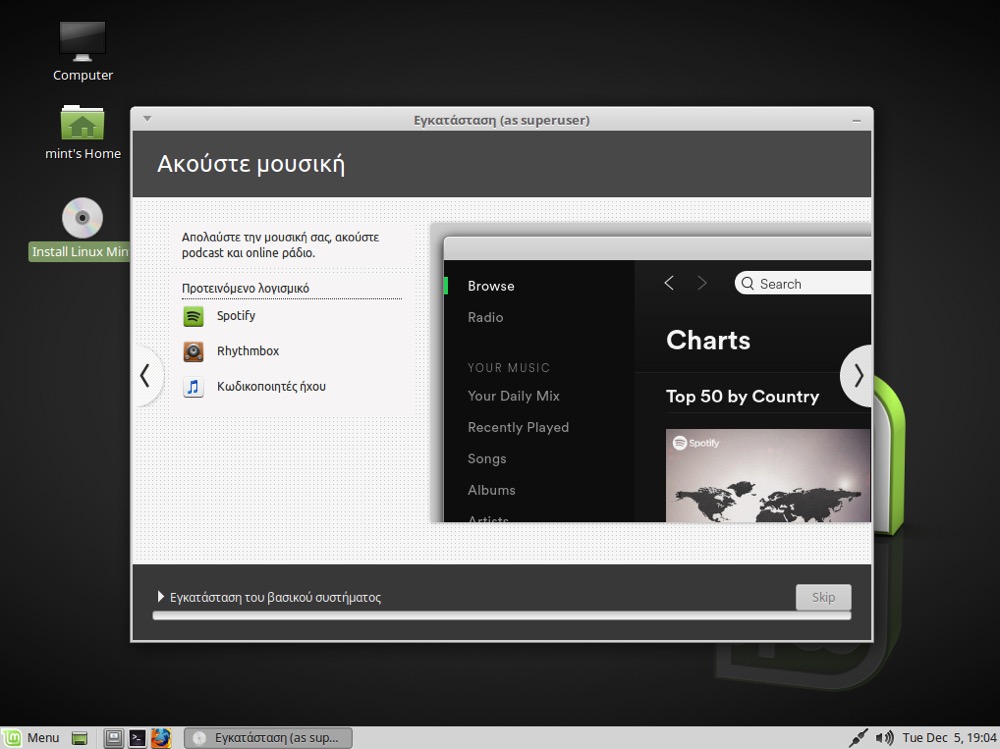Select the installer window in the taskbar
Screen dimensions: 1000x749
(268, 738)
